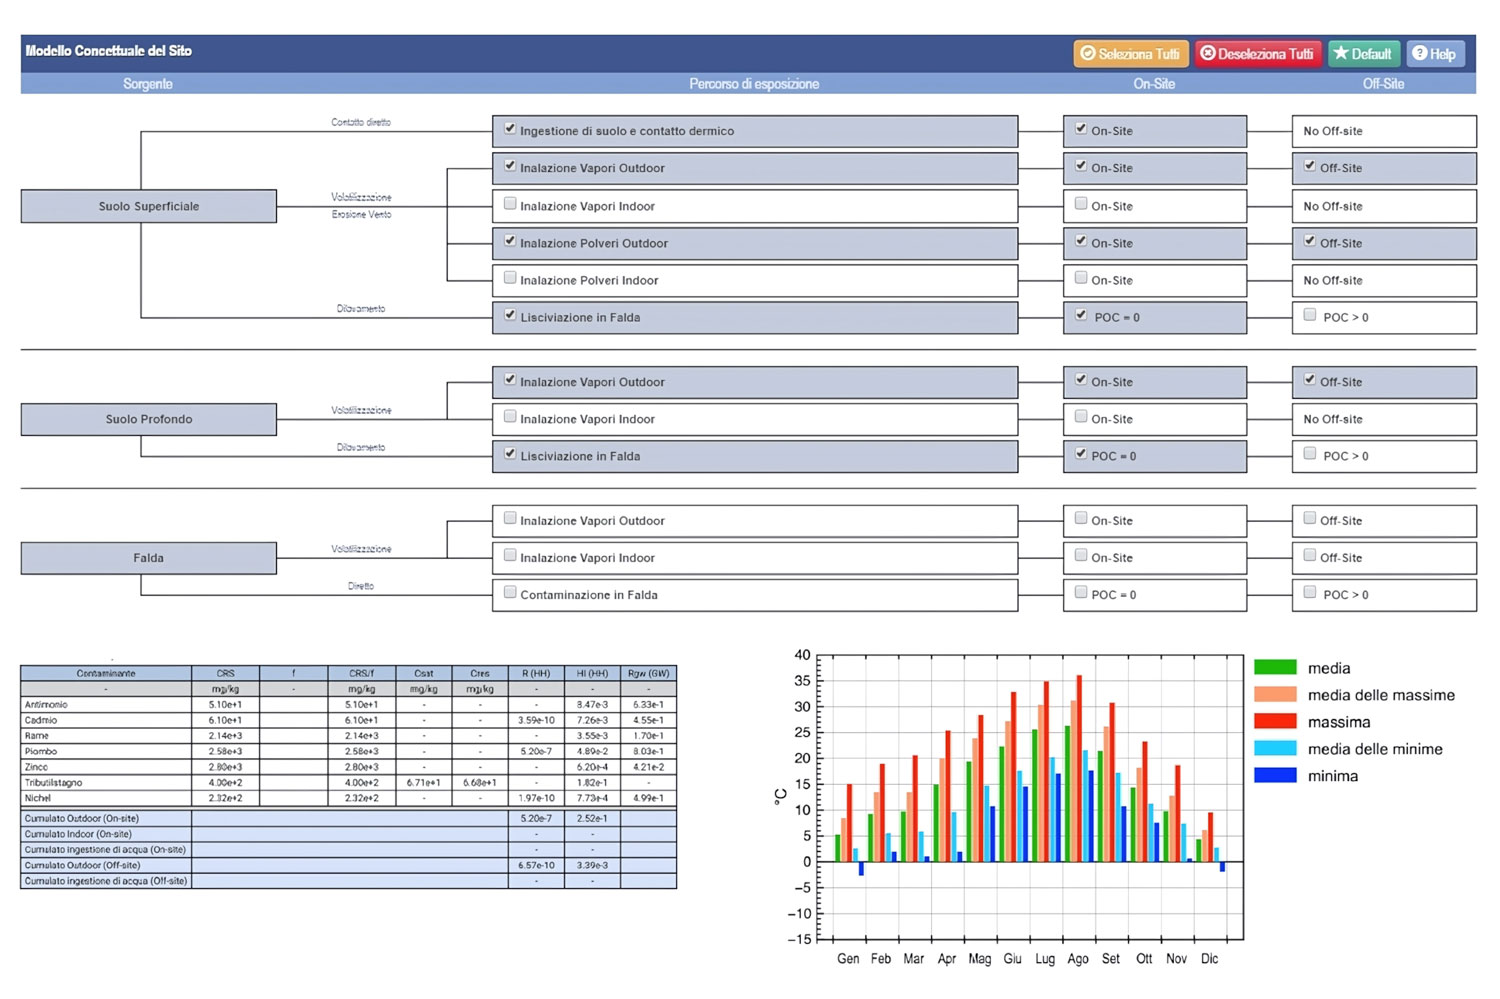Click the 'Erosione Vento' pathway label
This screenshot has width=1500, height=999.
(x=361, y=214)
